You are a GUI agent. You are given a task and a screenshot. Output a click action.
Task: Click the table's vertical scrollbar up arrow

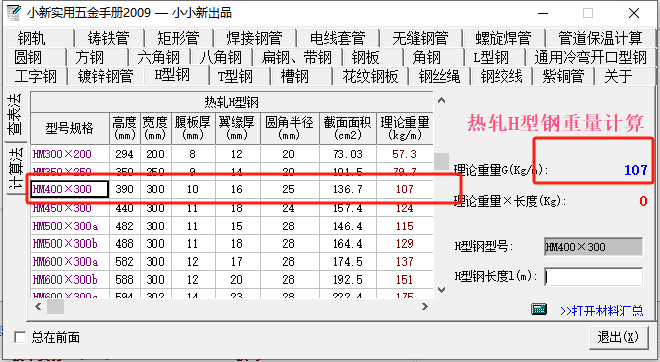[x=441, y=100]
